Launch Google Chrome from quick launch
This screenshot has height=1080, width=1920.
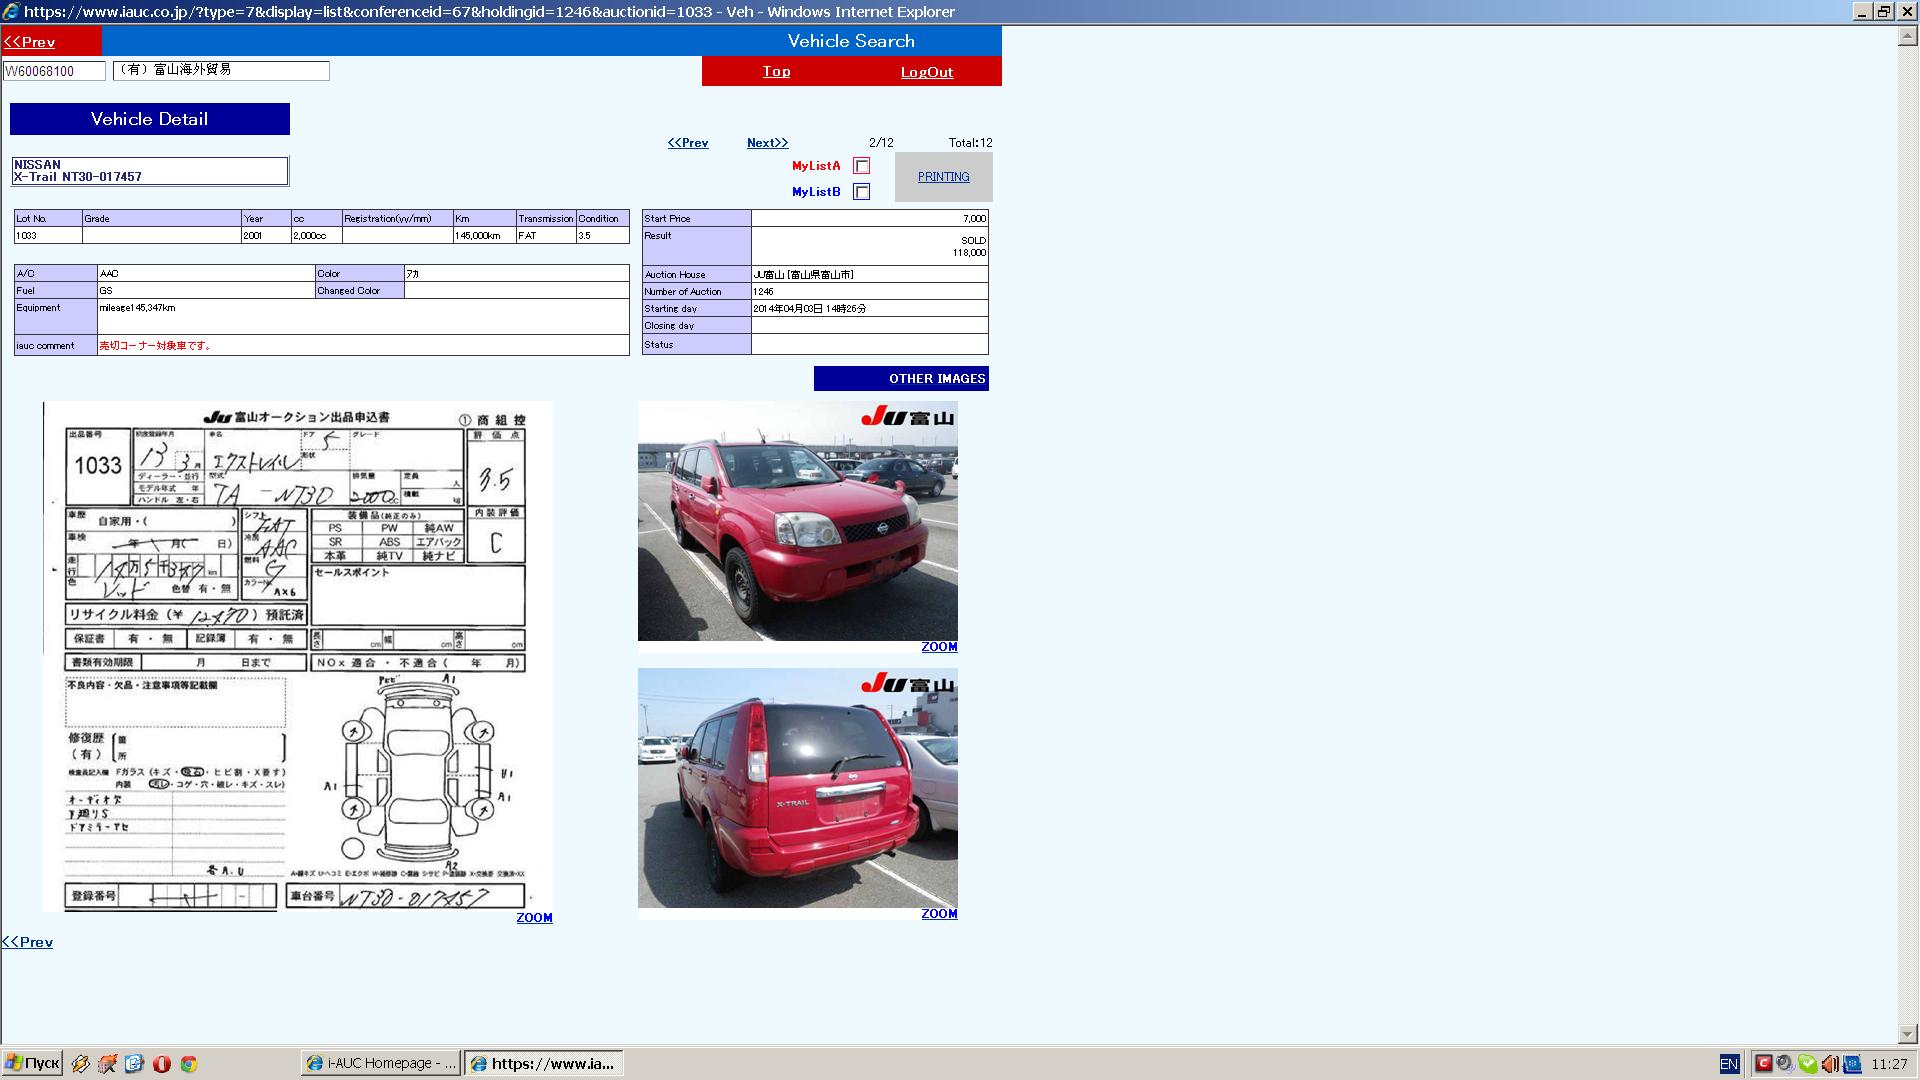(x=188, y=1064)
